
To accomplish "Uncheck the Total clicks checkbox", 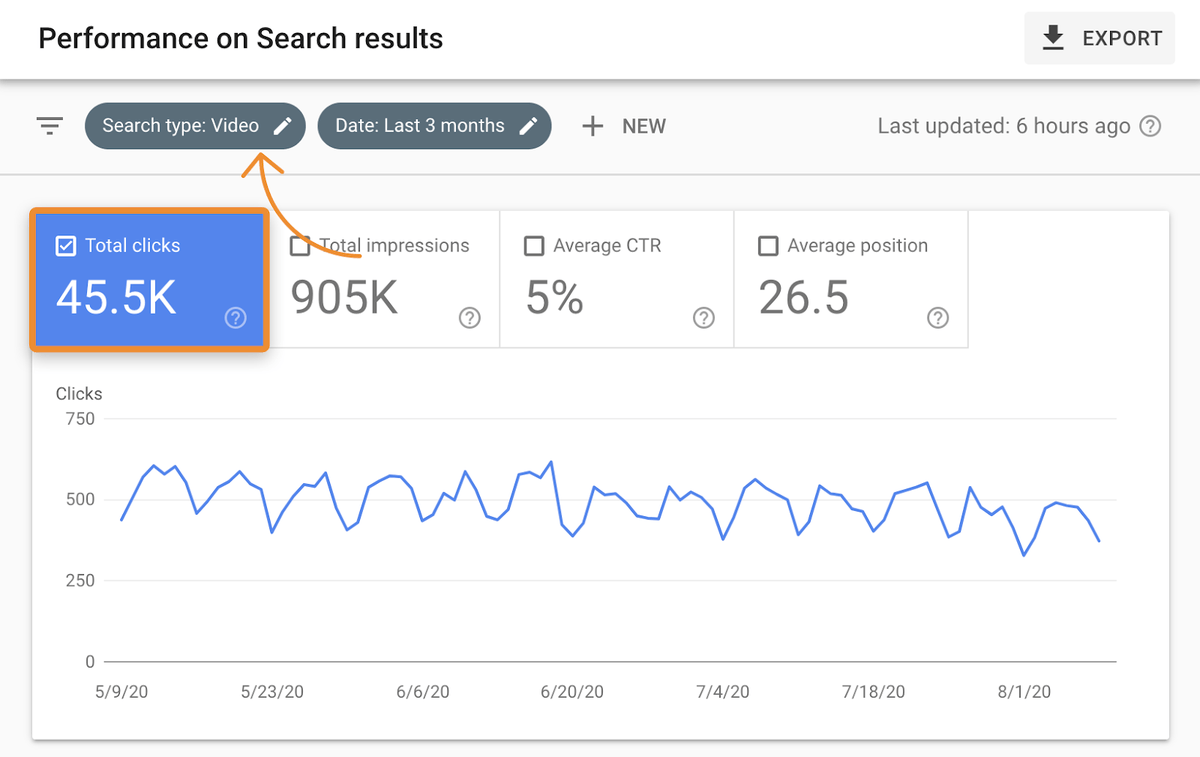I will click(66, 245).
